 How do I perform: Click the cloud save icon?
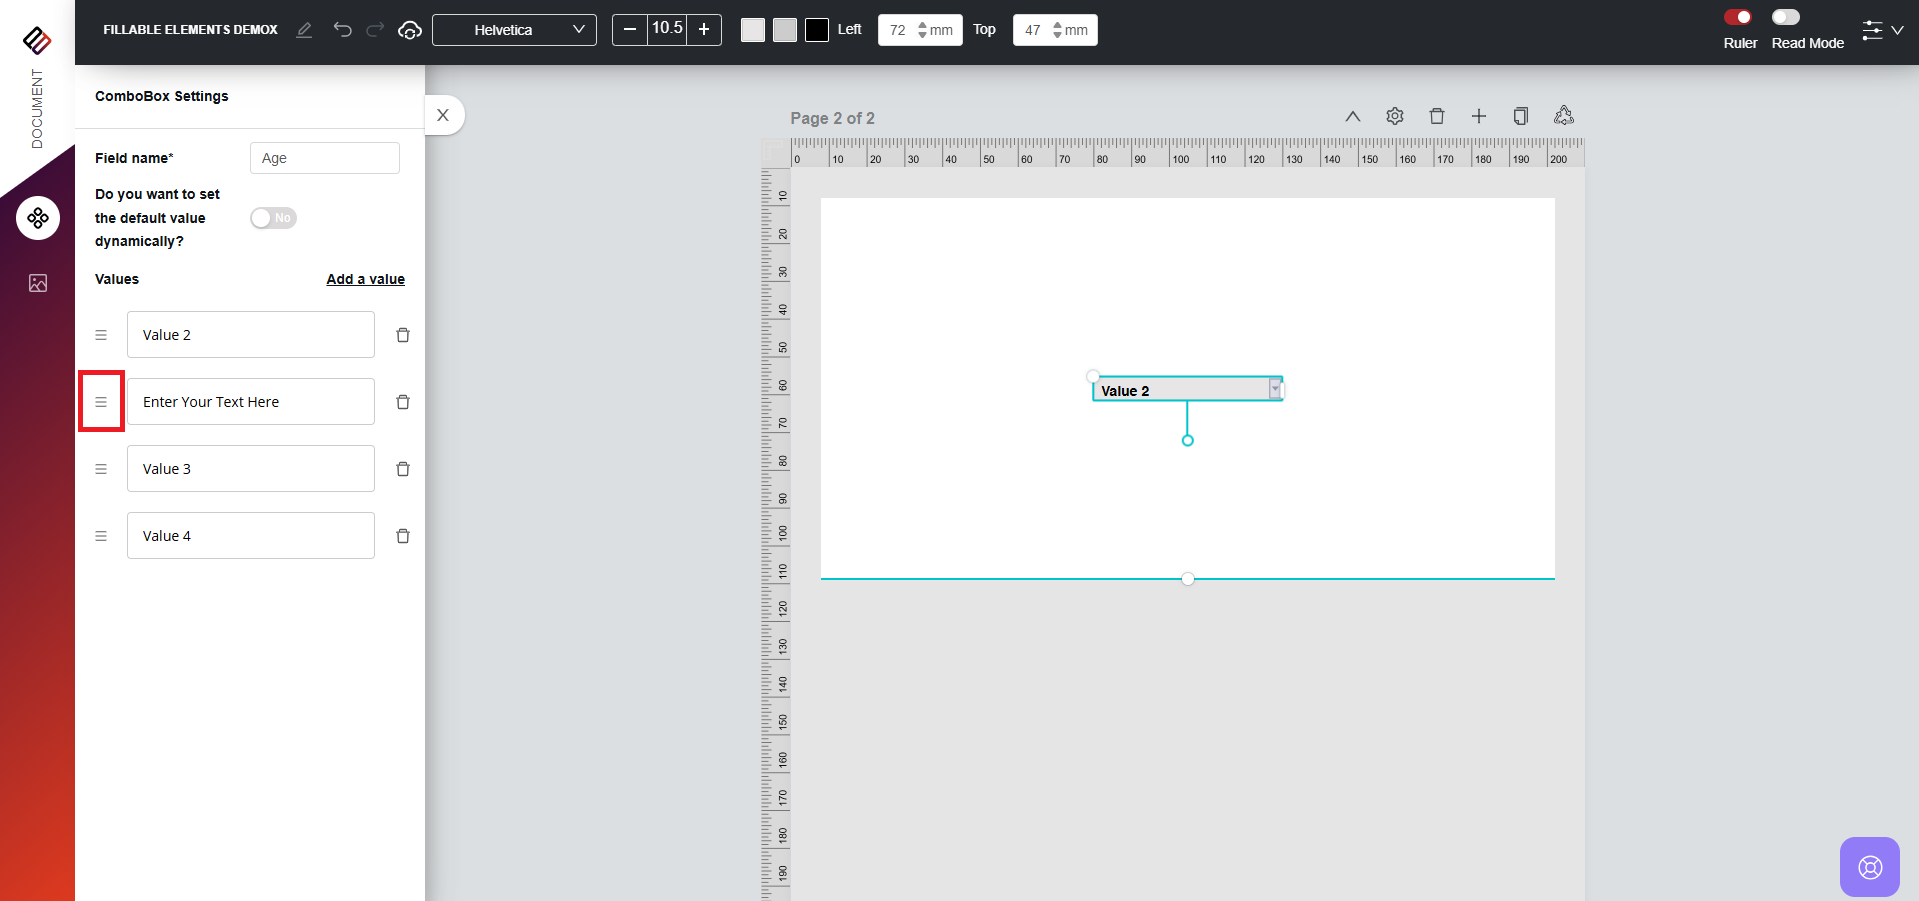click(409, 30)
